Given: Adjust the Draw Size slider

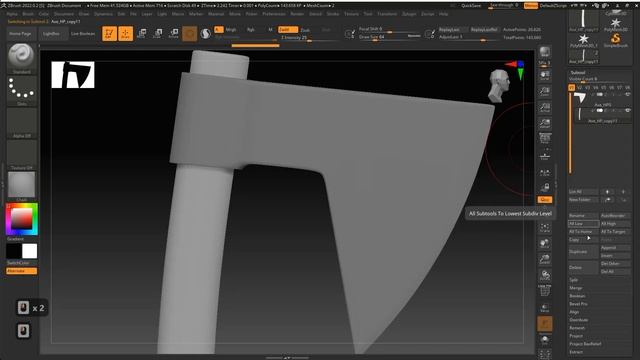Looking at the screenshot, I should (389, 37).
